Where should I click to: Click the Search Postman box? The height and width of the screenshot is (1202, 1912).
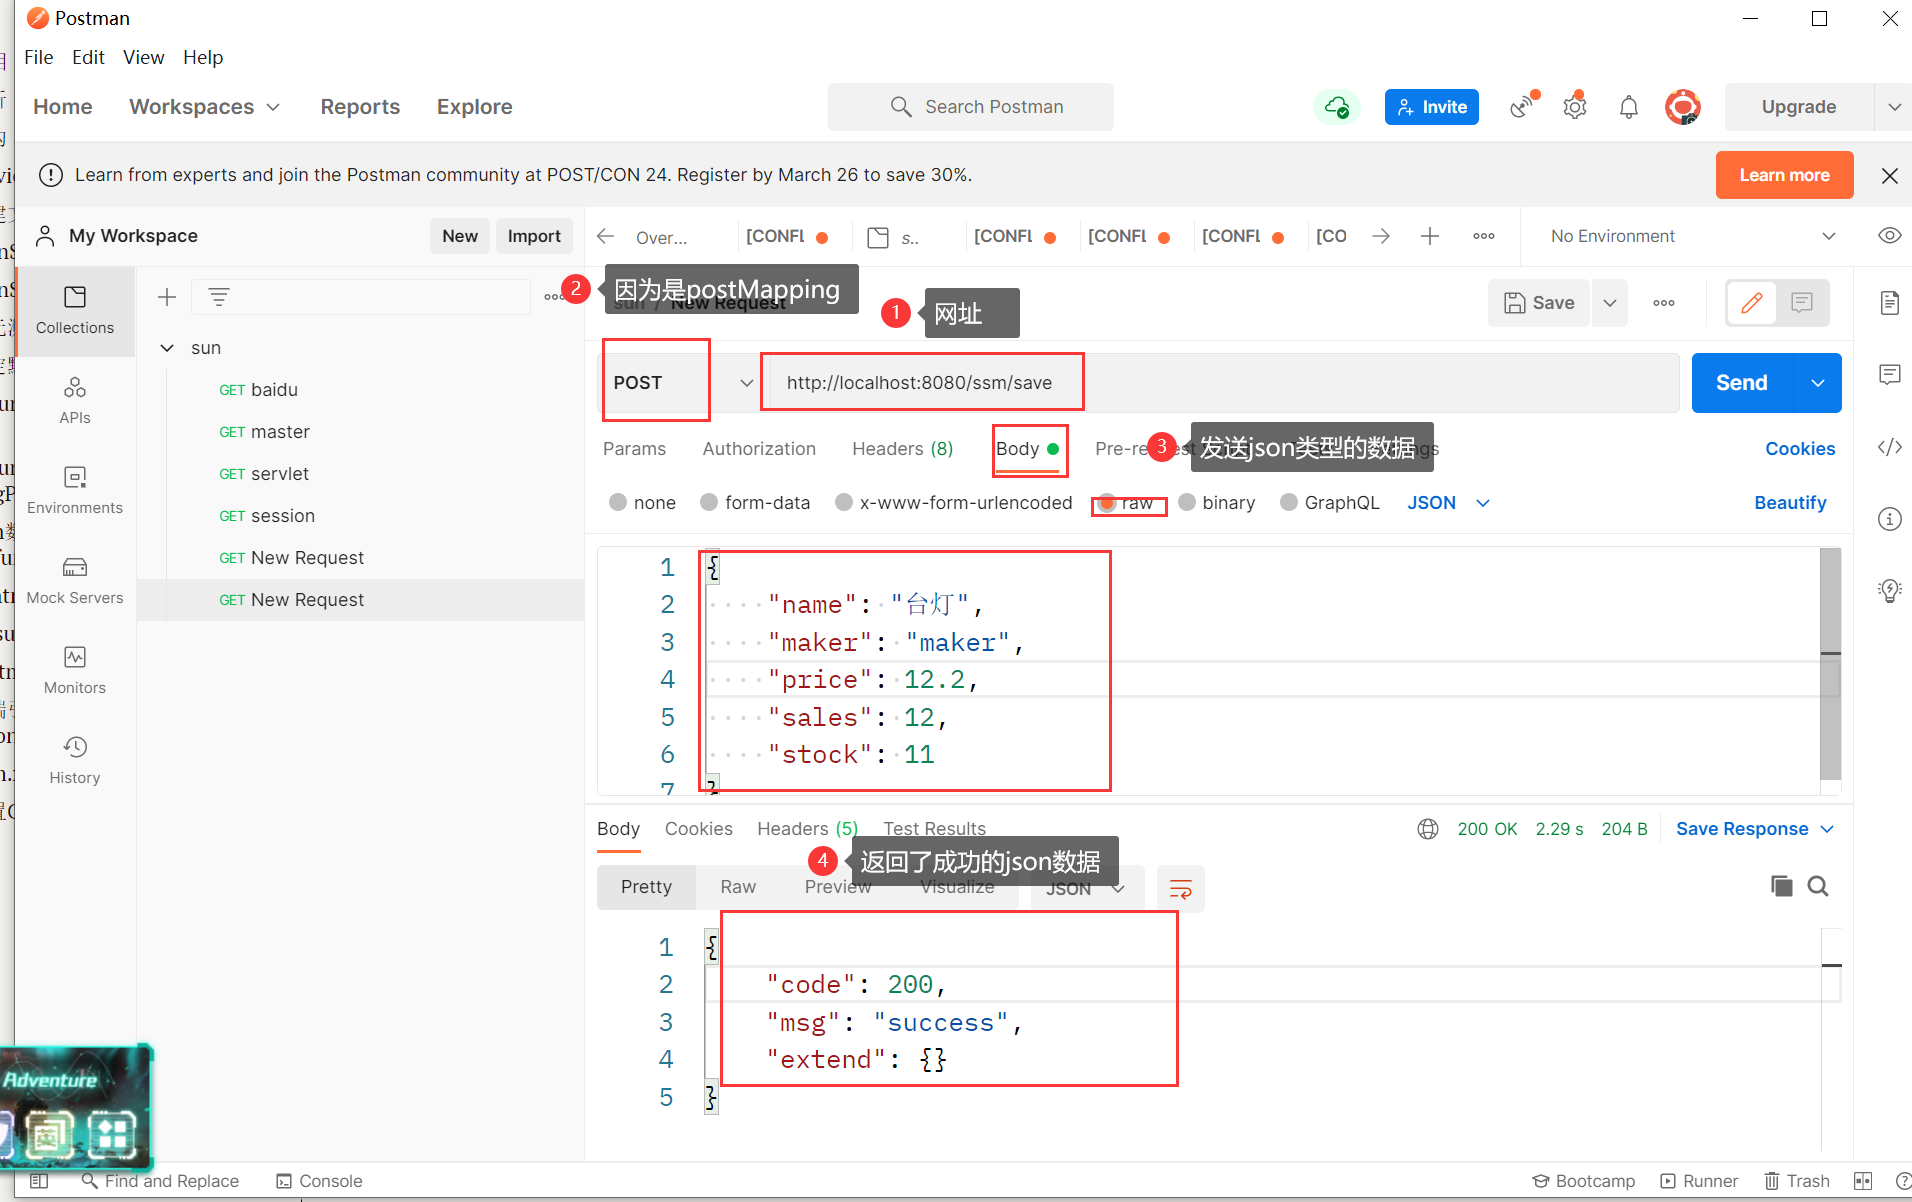[970, 107]
